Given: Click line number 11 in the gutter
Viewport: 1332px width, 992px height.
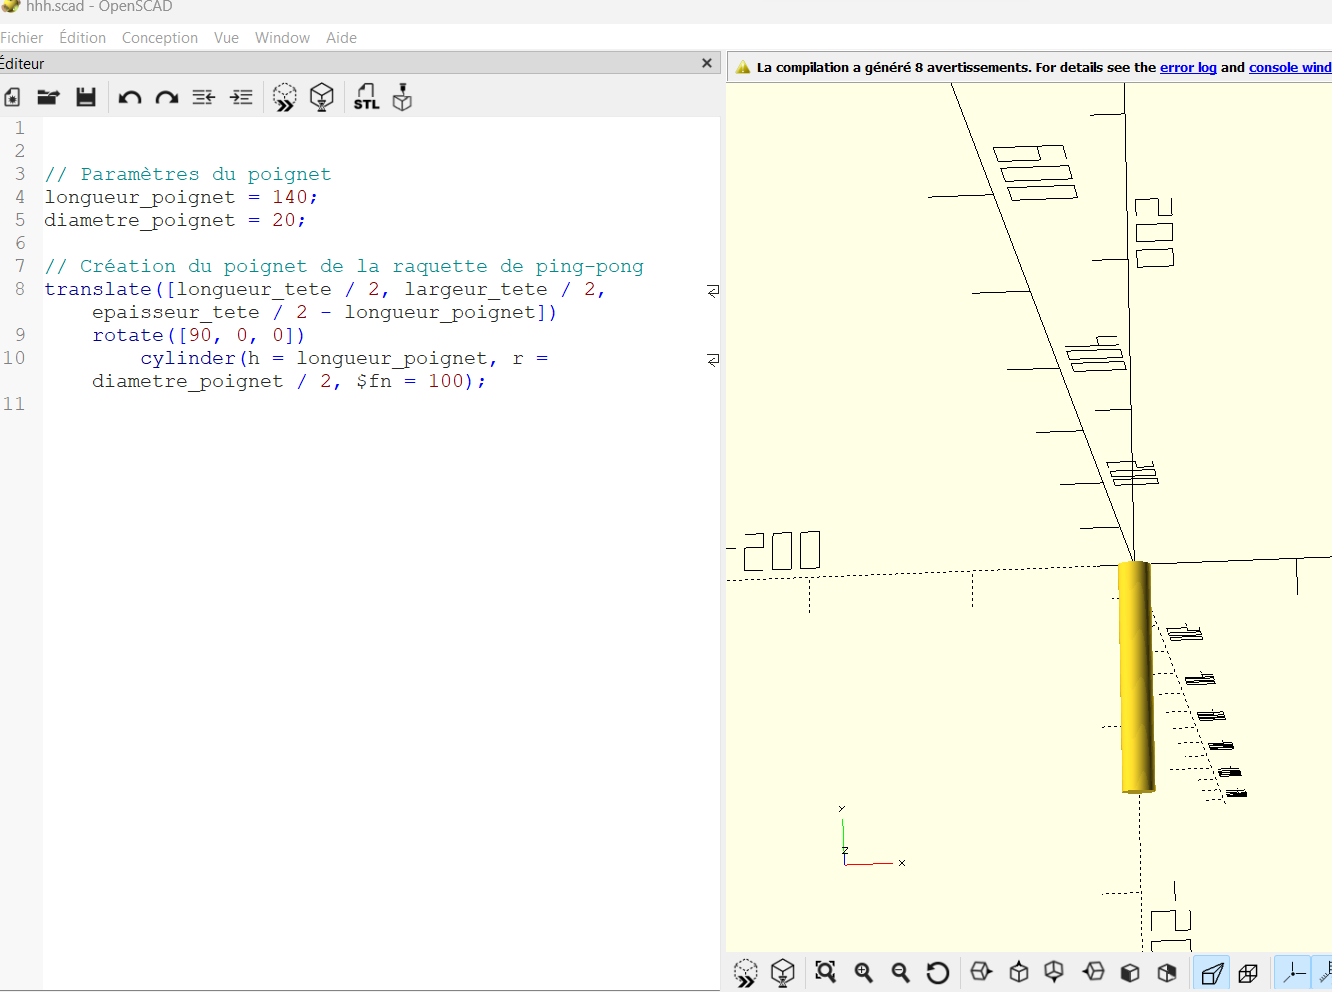Looking at the screenshot, I should pyautogui.click(x=14, y=404).
